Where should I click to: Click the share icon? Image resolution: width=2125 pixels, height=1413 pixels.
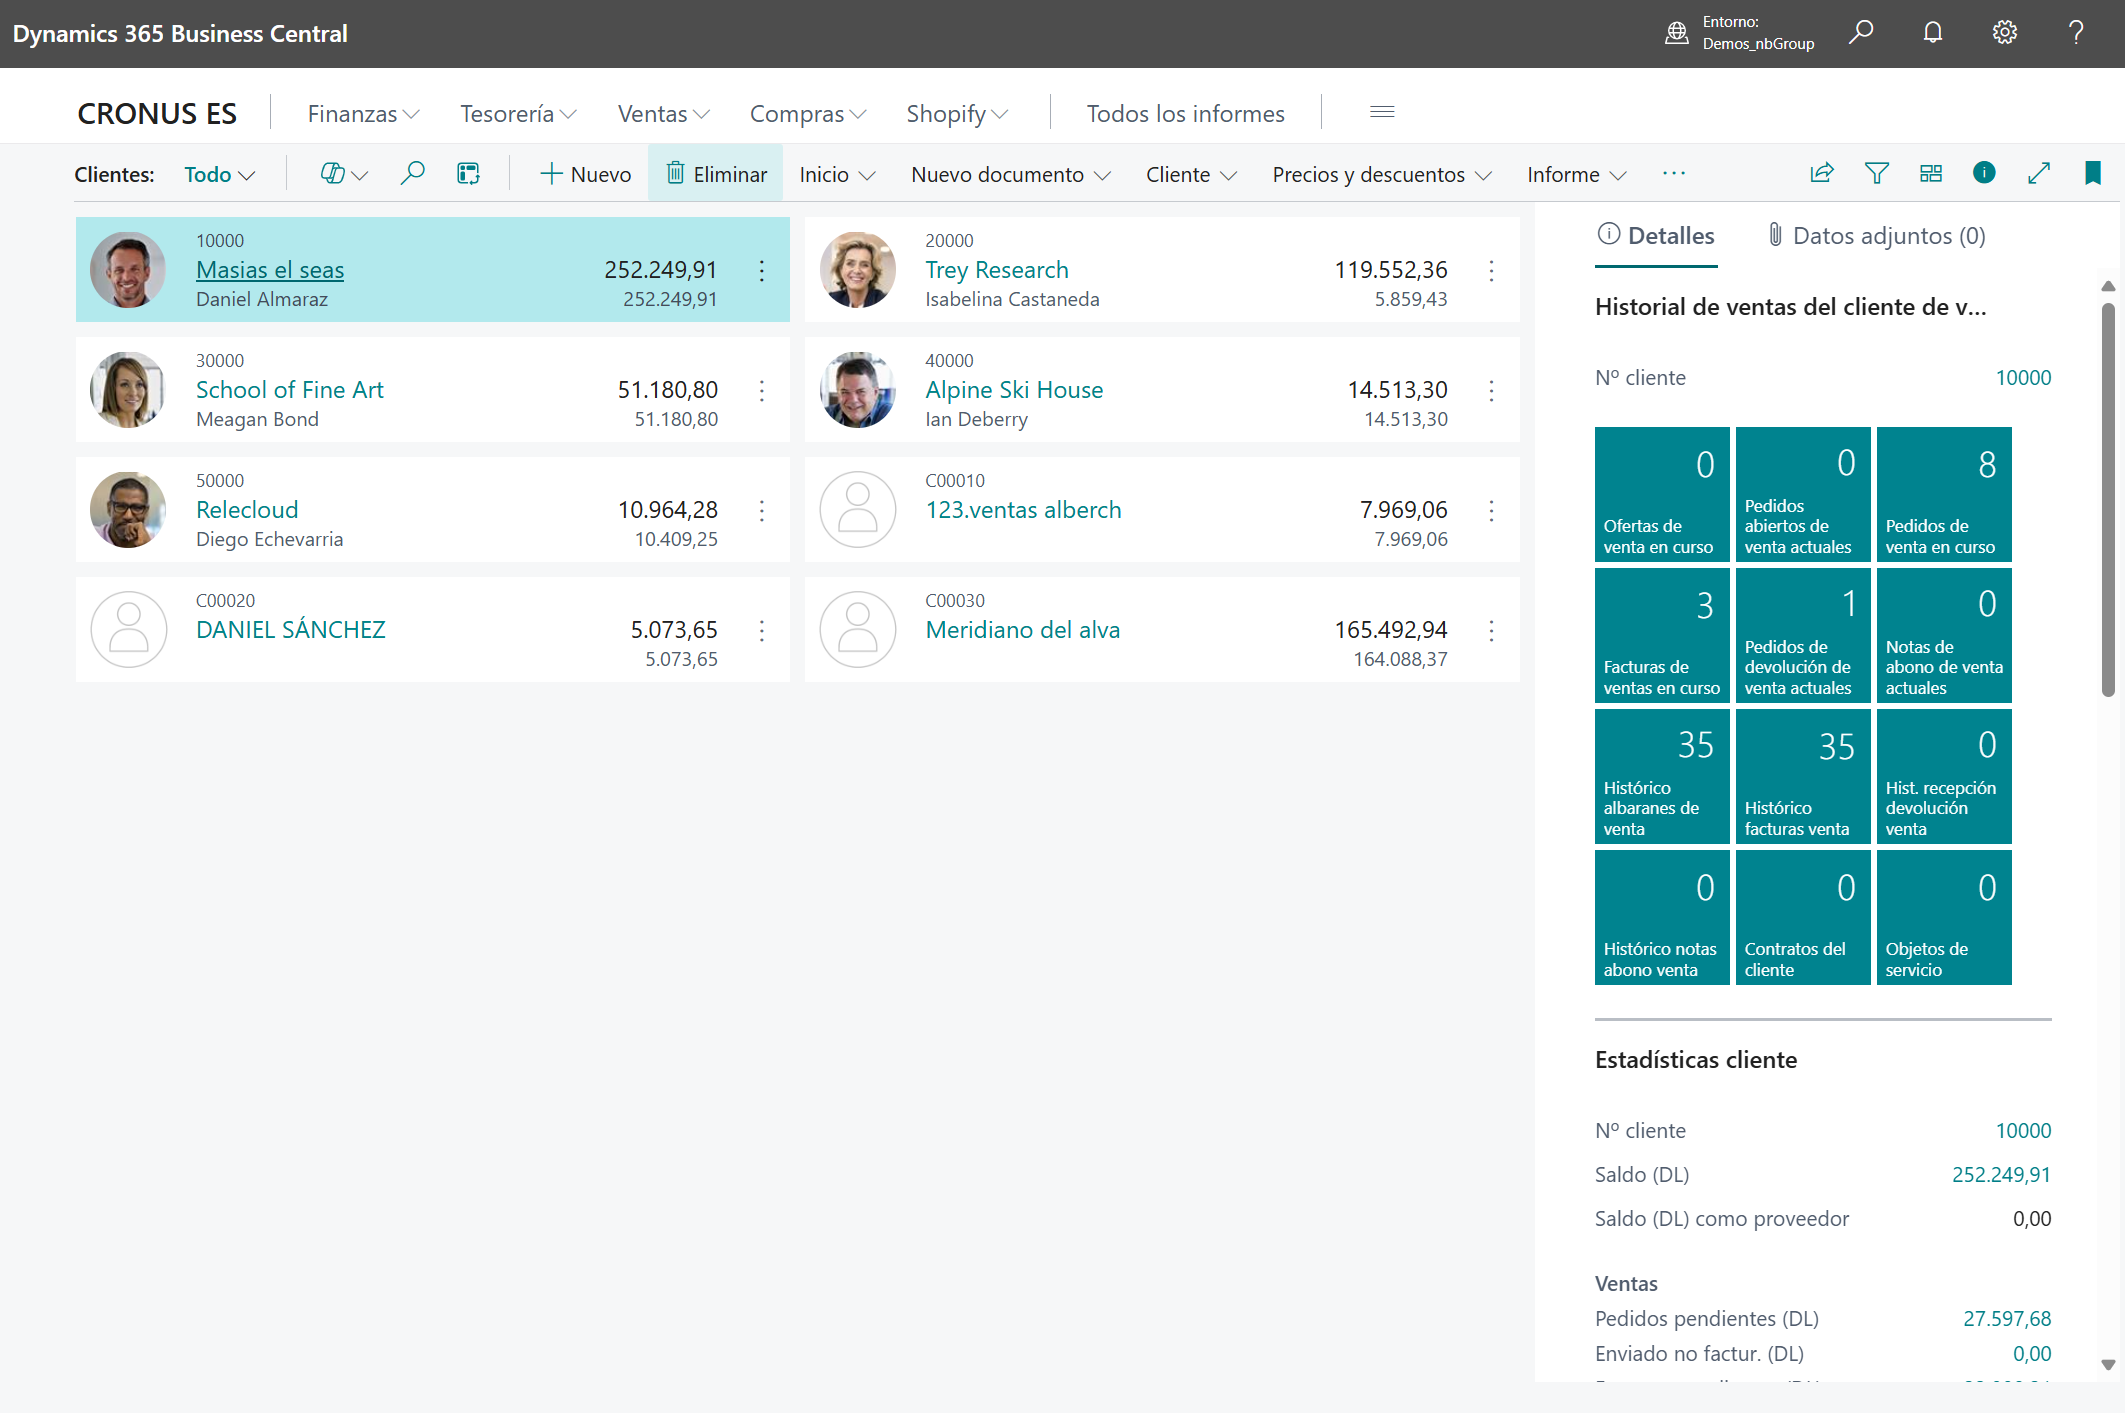coord(1822,173)
